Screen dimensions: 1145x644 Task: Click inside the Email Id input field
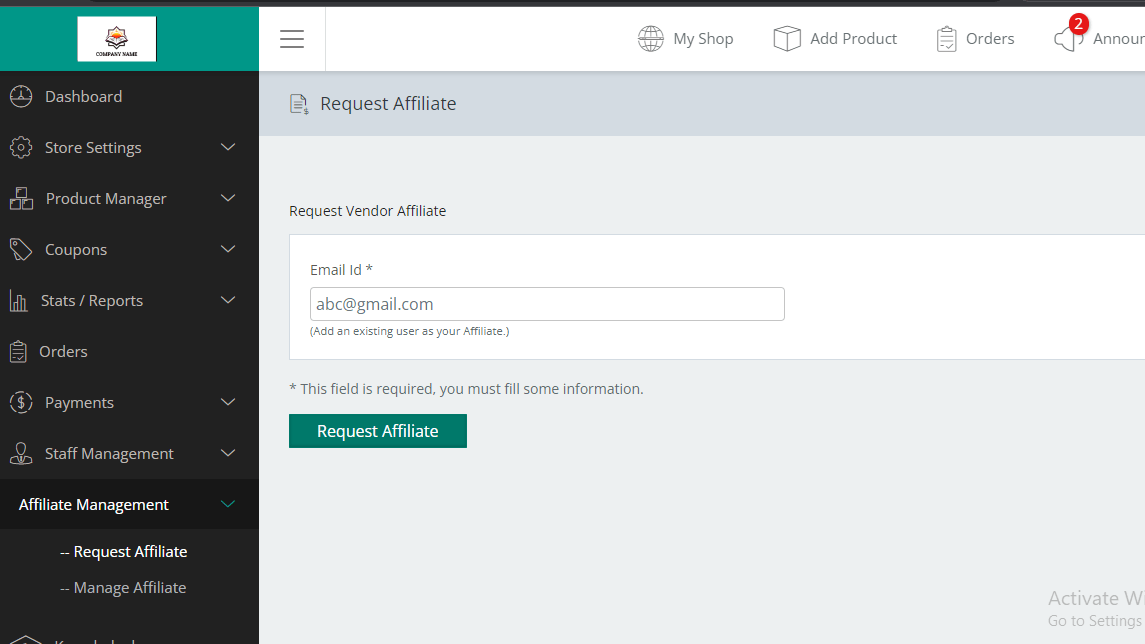[x=547, y=304]
